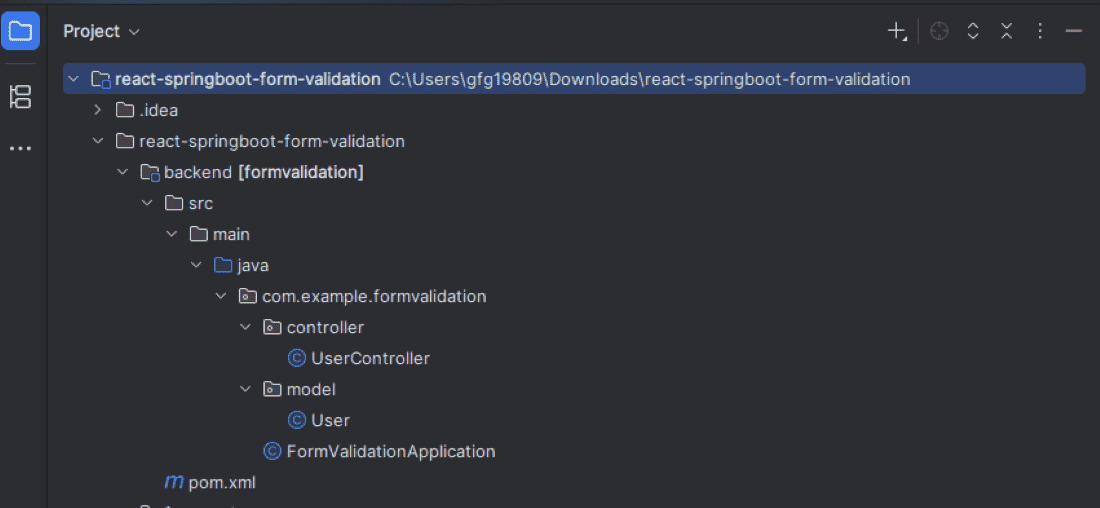Open the Project view dropdown
This screenshot has height=508, width=1100.
tap(102, 32)
